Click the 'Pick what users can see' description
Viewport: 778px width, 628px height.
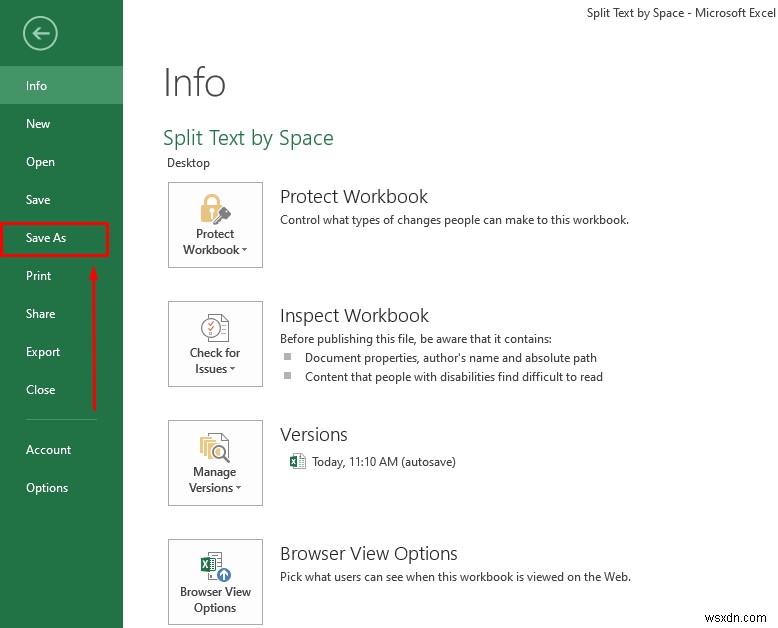coord(455,577)
